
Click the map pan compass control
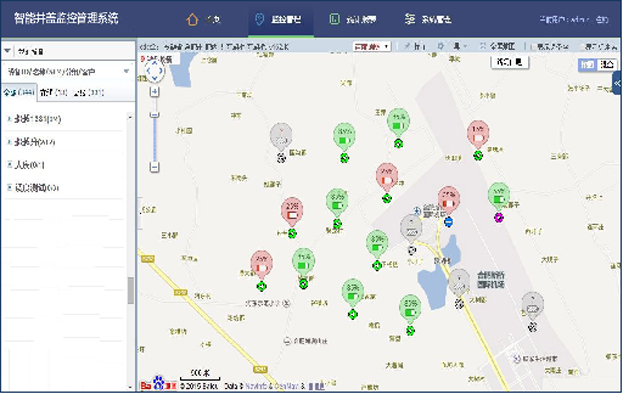155,71
